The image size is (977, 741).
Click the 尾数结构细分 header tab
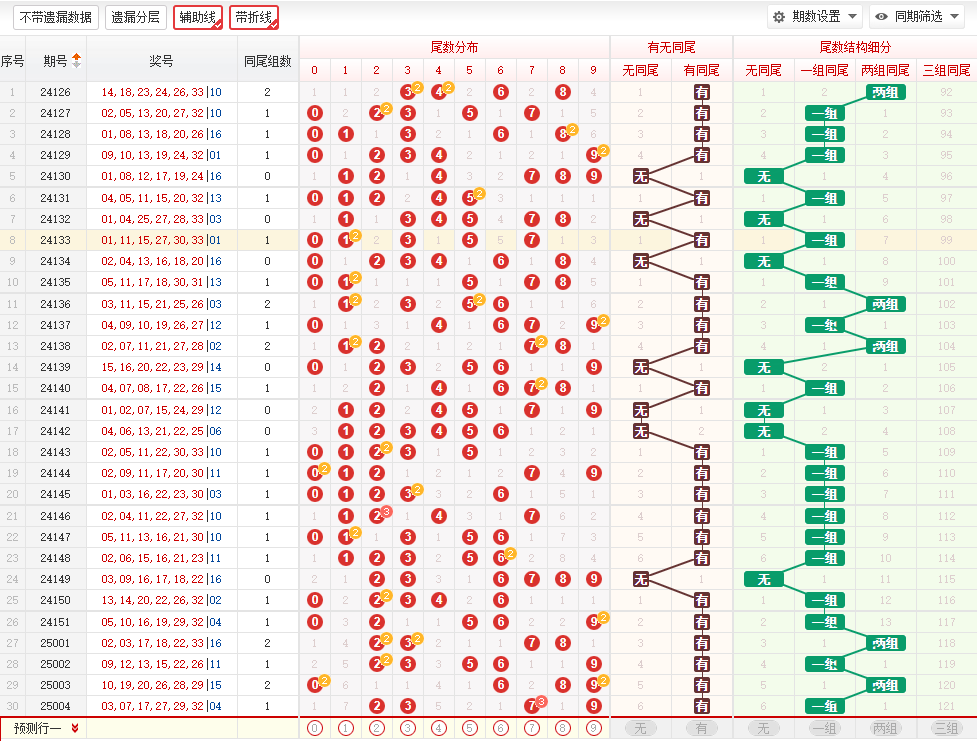coord(855,47)
